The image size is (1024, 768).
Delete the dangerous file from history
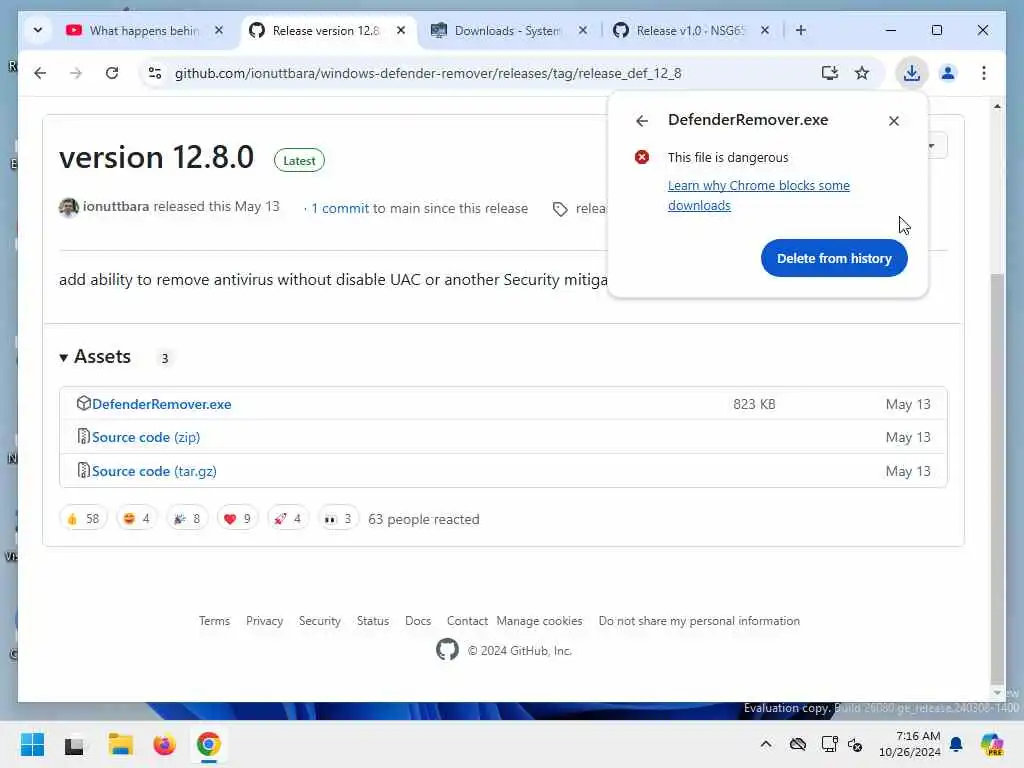[x=834, y=258]
